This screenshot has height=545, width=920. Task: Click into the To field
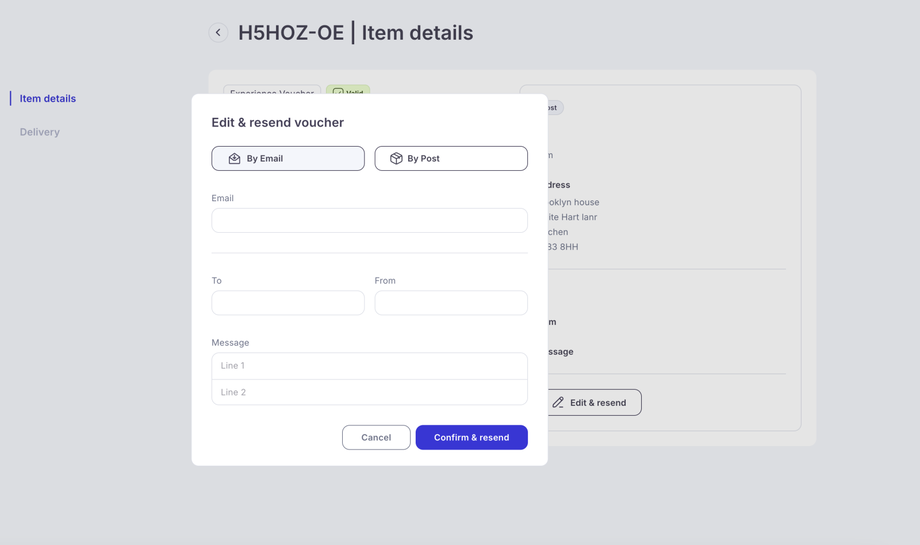[x=288, y=303]
